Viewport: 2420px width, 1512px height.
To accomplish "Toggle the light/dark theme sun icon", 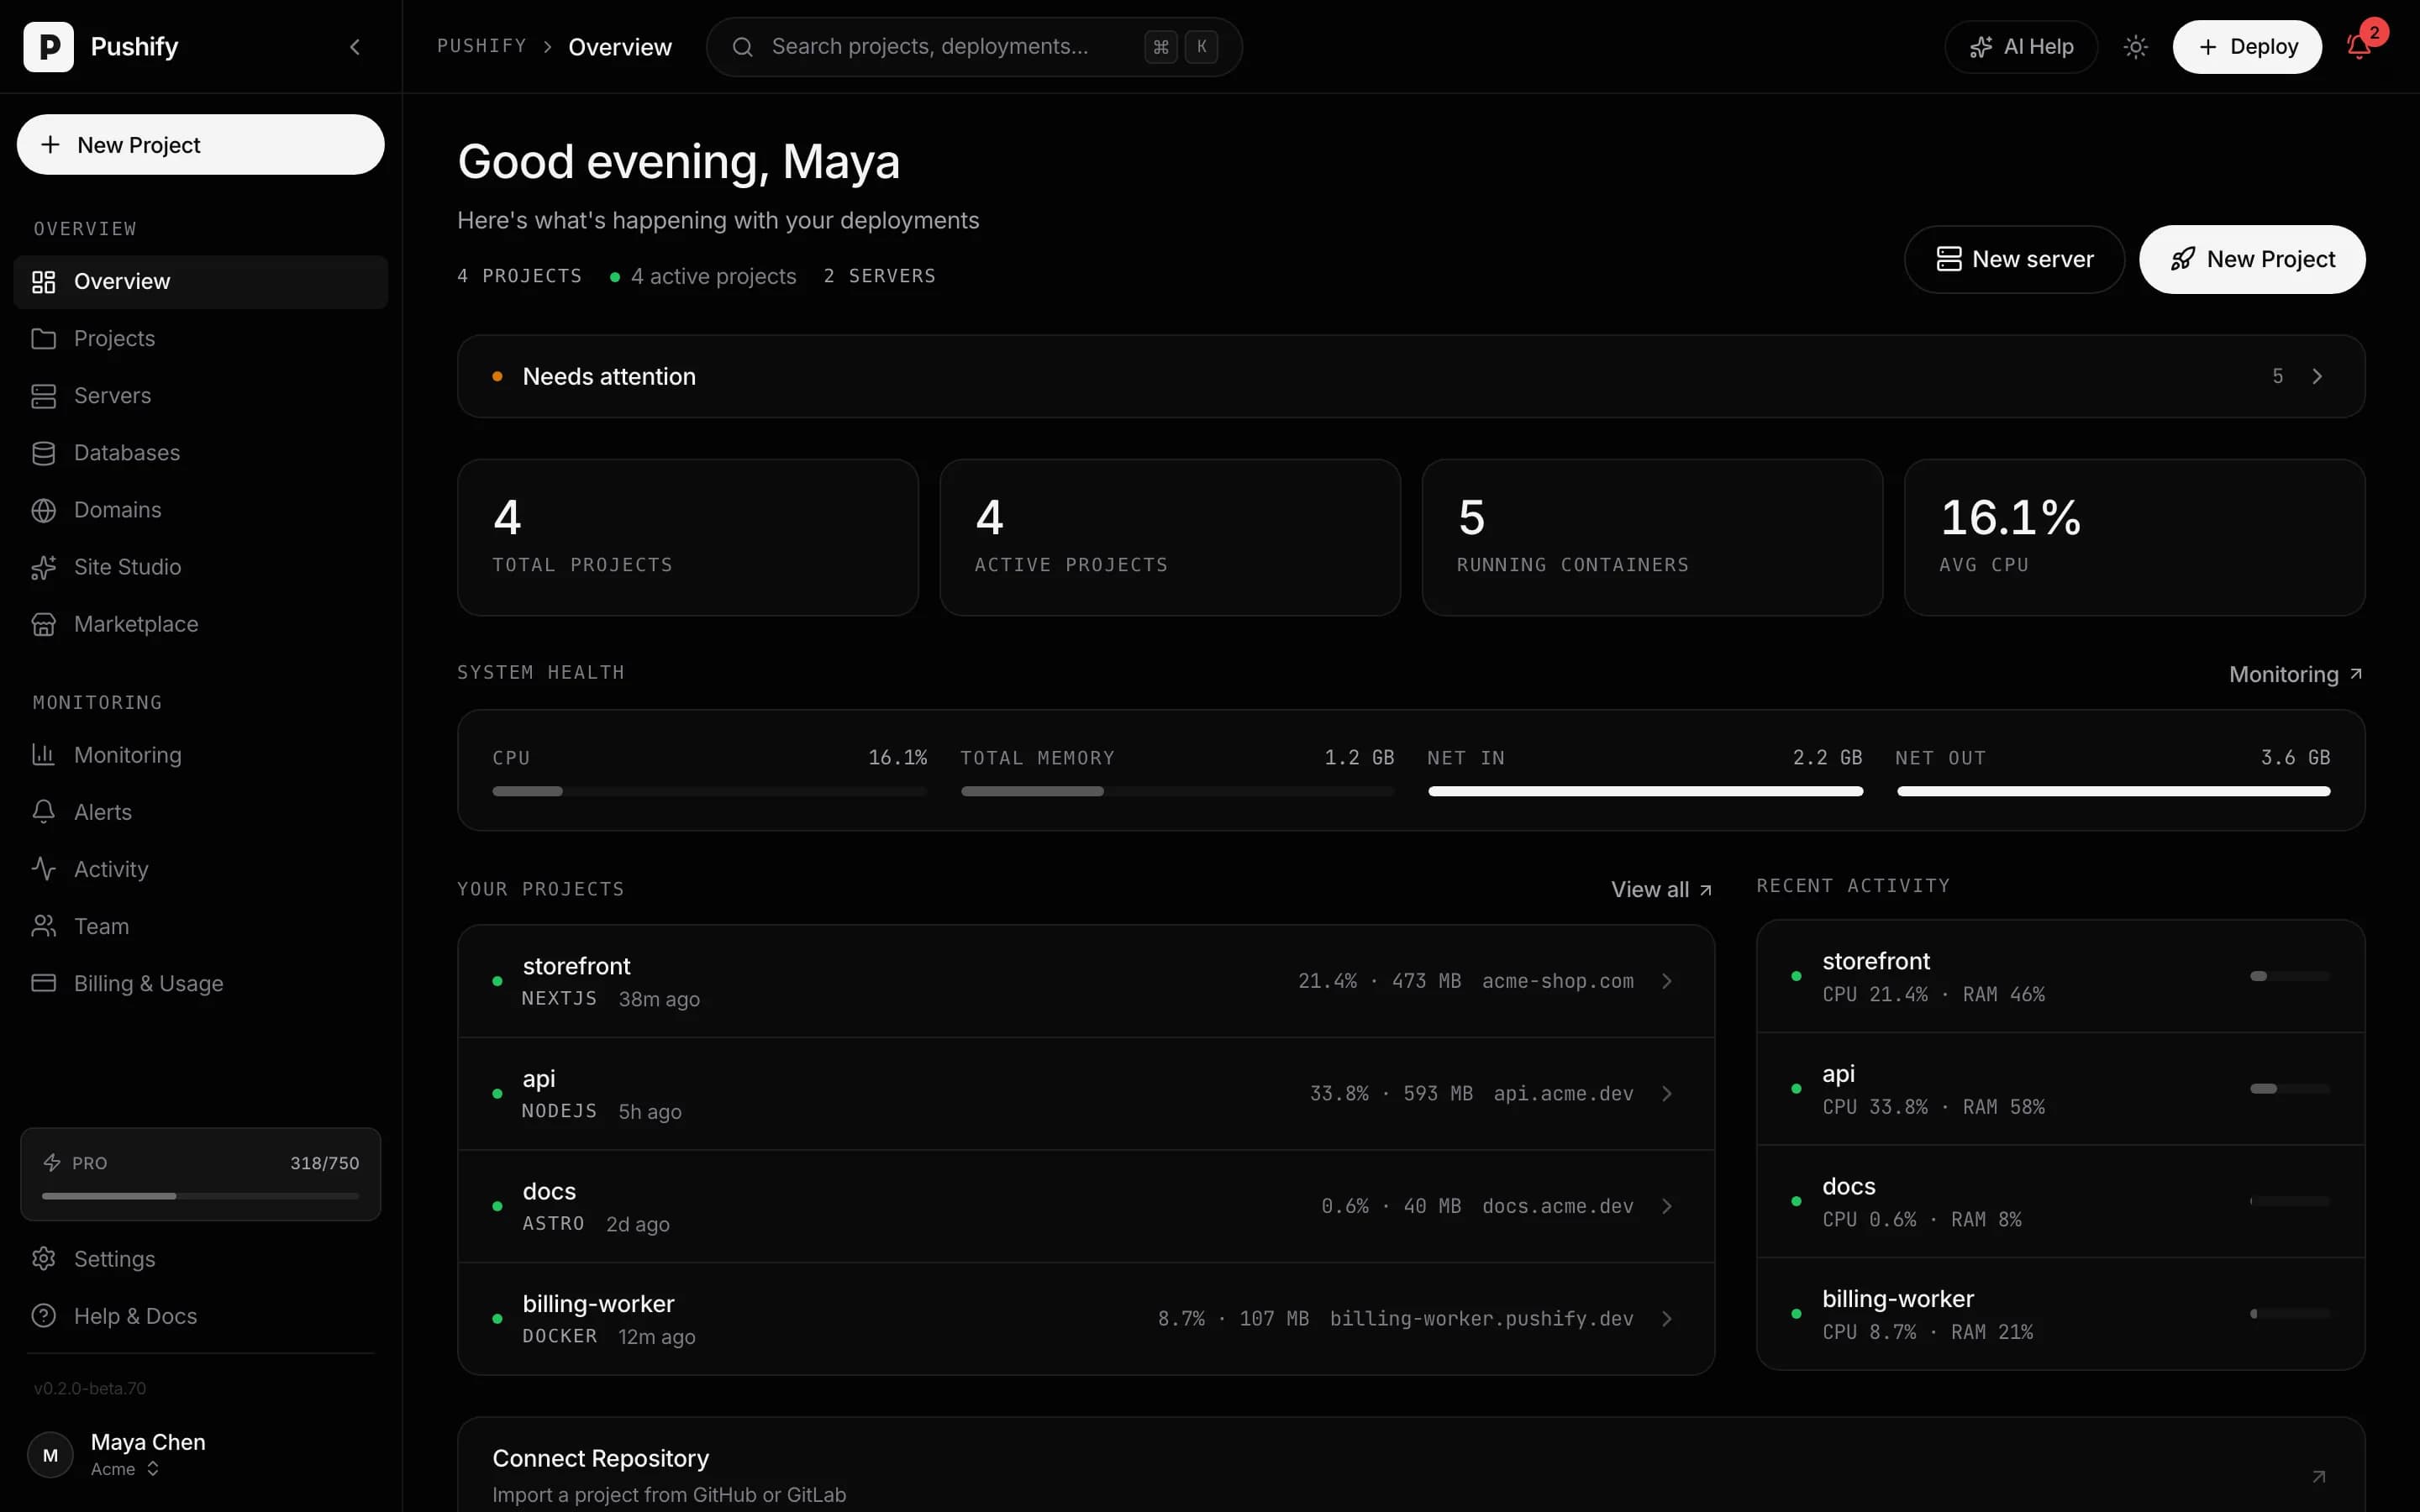I will click(x=2135, y=47).
